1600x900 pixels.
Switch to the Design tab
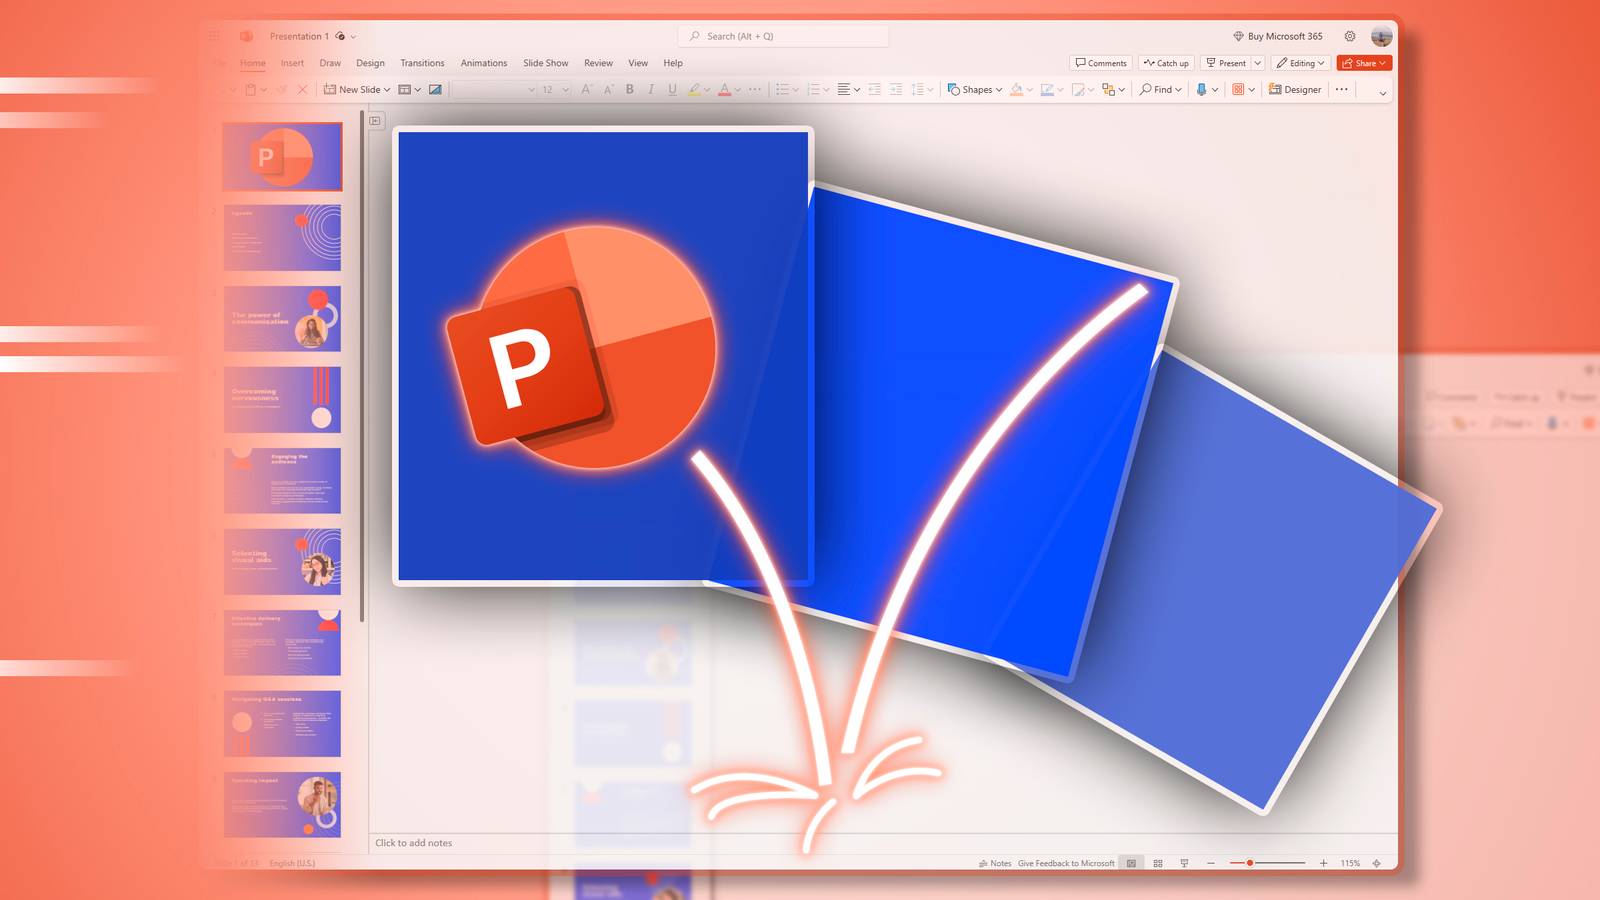370,63
